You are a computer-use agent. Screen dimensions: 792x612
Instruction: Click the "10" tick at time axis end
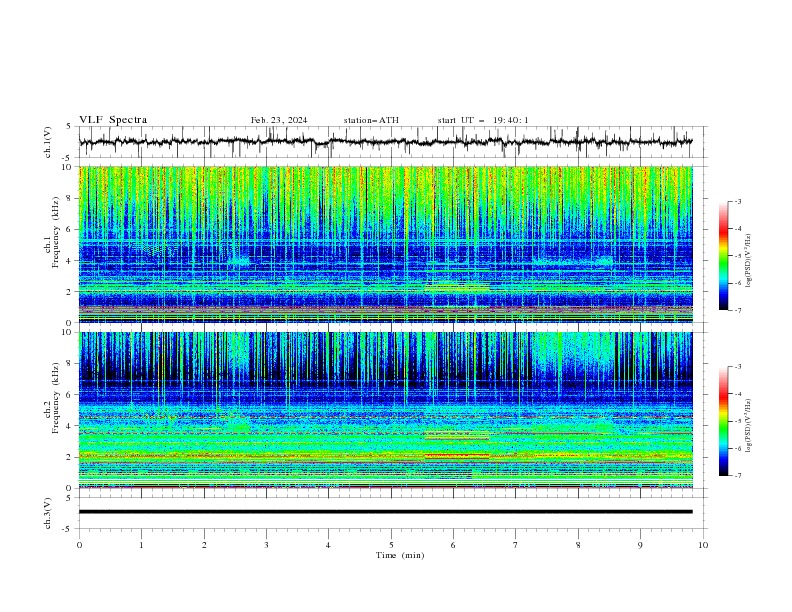[x=703, y=545]
